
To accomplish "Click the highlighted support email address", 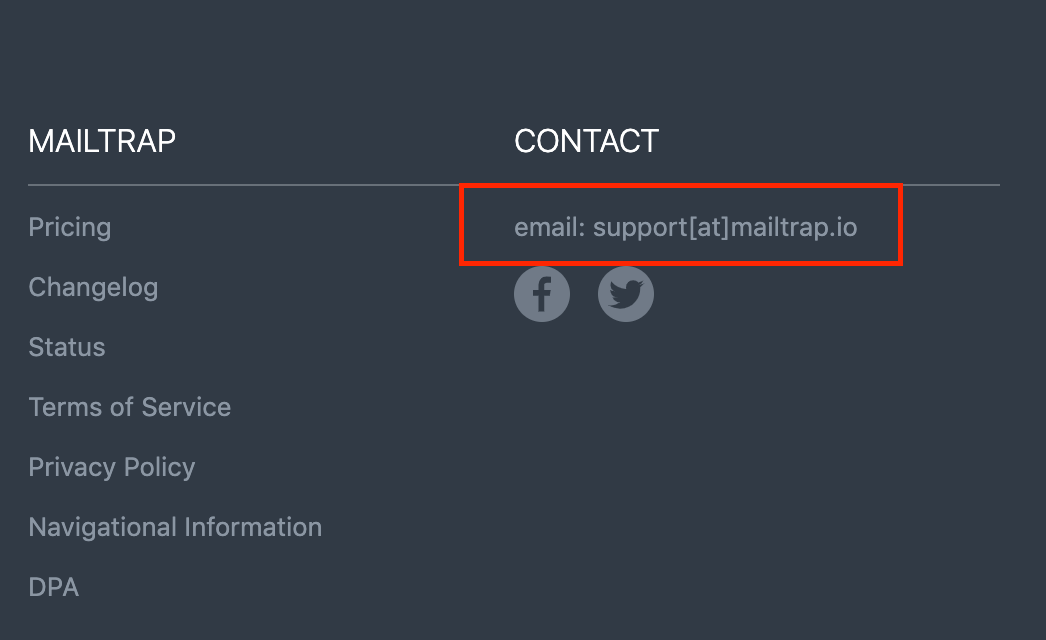I will click(x=686, y=227).
